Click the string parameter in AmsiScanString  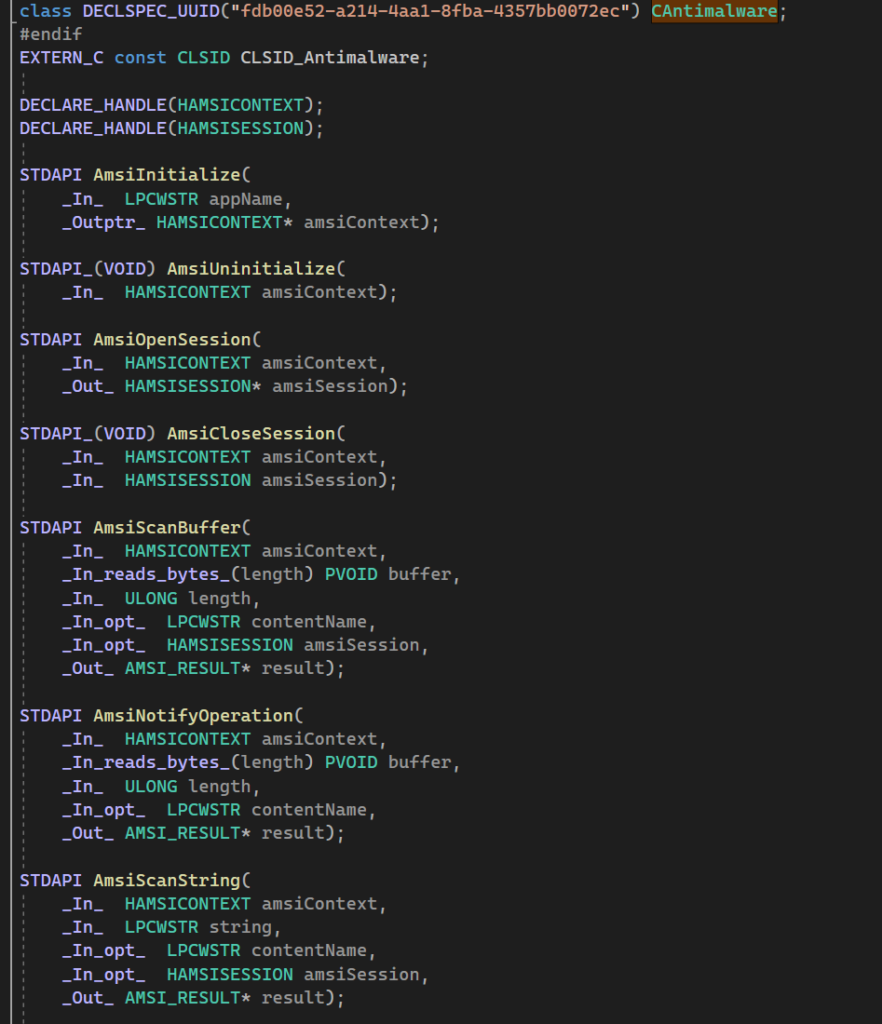[240, 927]
